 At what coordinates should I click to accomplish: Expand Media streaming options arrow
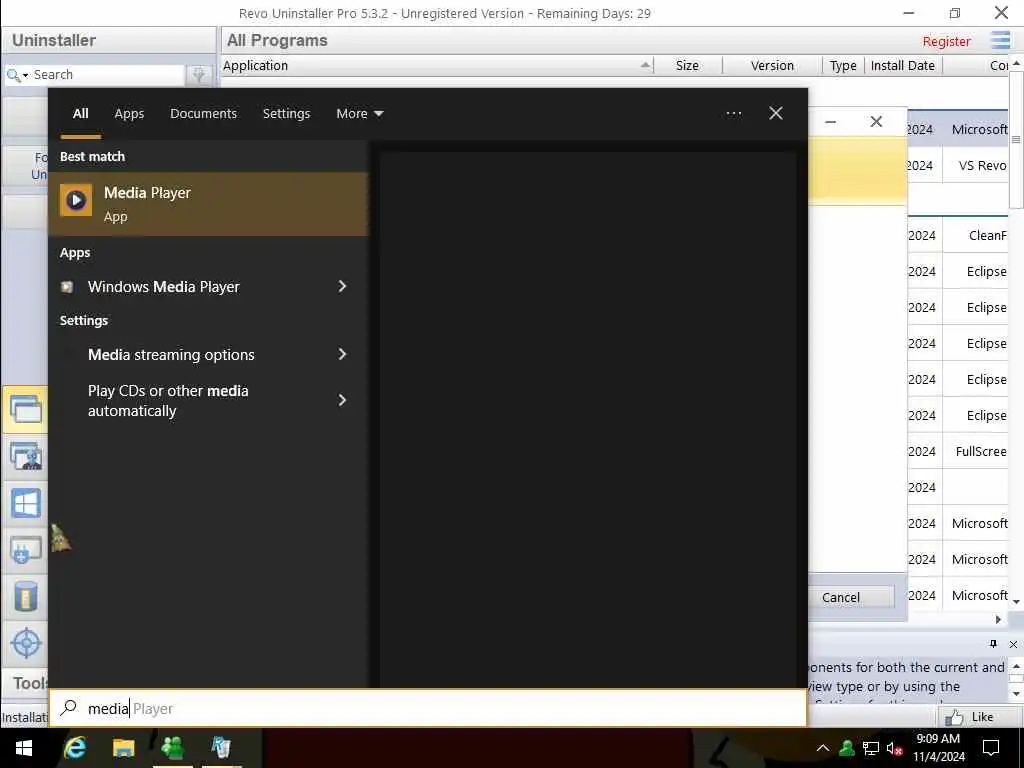[x=342, y=355]
